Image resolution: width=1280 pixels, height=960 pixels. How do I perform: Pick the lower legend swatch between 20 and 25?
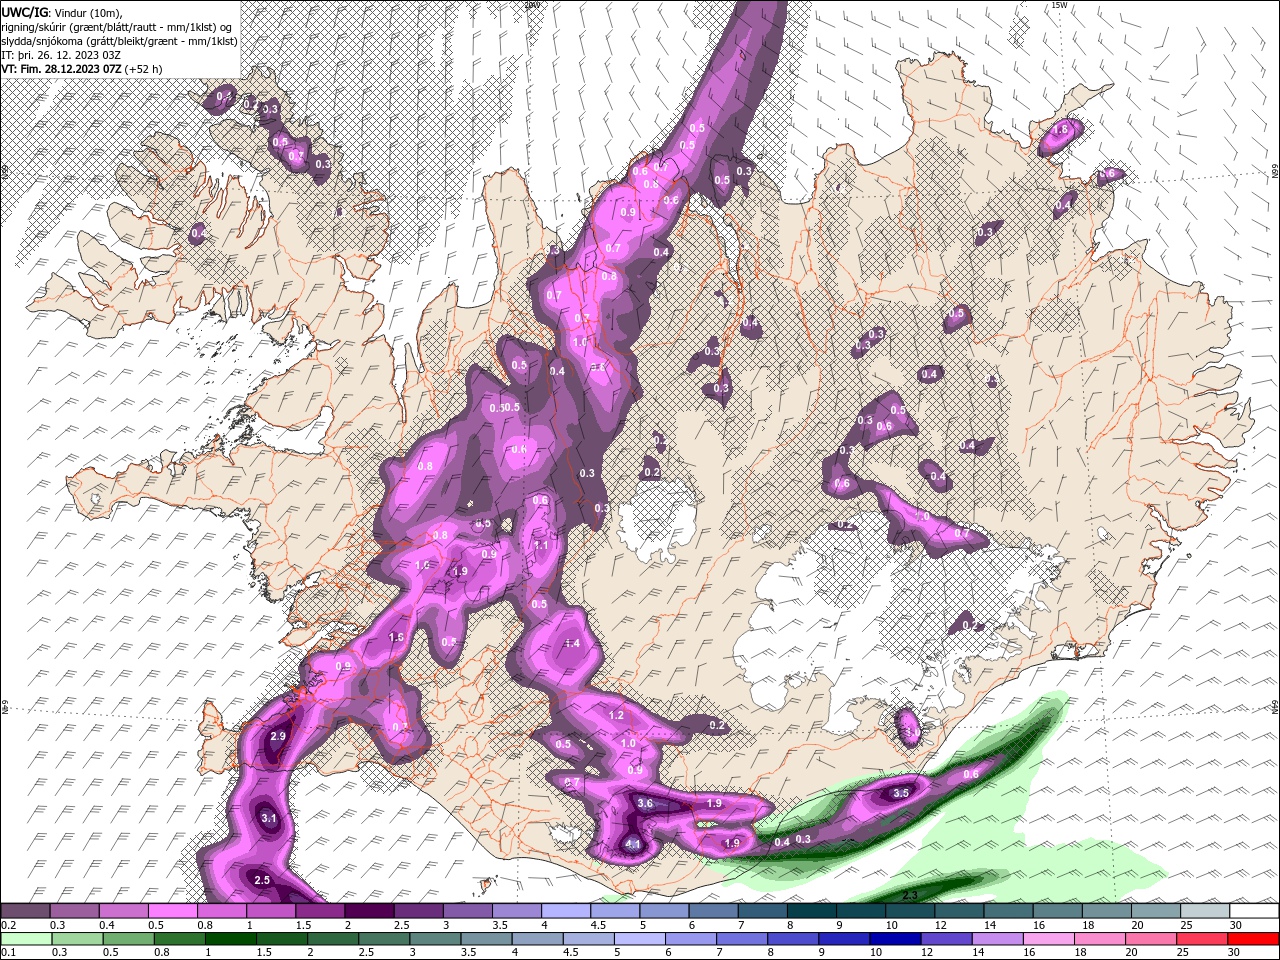tap(1152, 939)
